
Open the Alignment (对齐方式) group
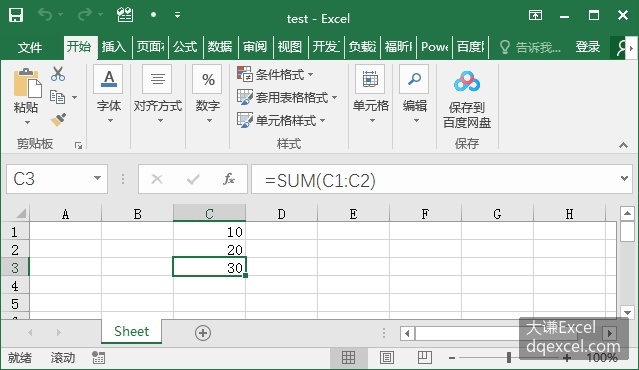click(158, 95)
